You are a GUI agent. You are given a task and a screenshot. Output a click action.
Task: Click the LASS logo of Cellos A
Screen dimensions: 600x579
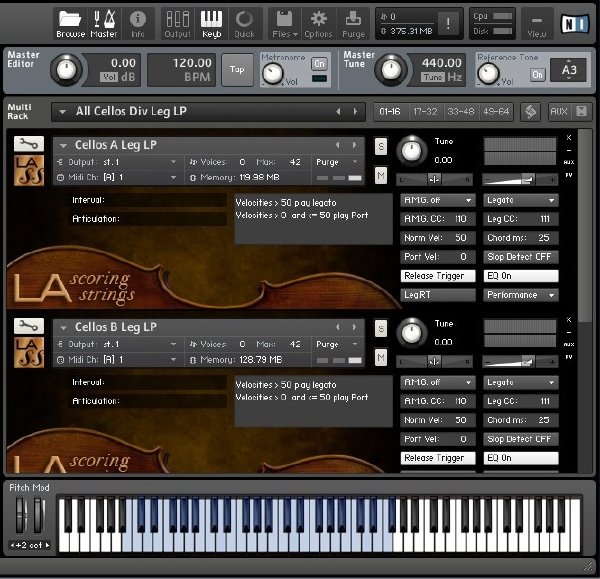click(29, 170)
